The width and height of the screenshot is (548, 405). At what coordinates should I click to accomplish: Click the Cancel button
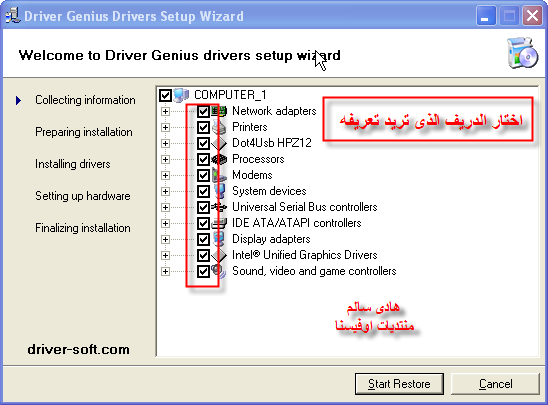click(495, 384)
